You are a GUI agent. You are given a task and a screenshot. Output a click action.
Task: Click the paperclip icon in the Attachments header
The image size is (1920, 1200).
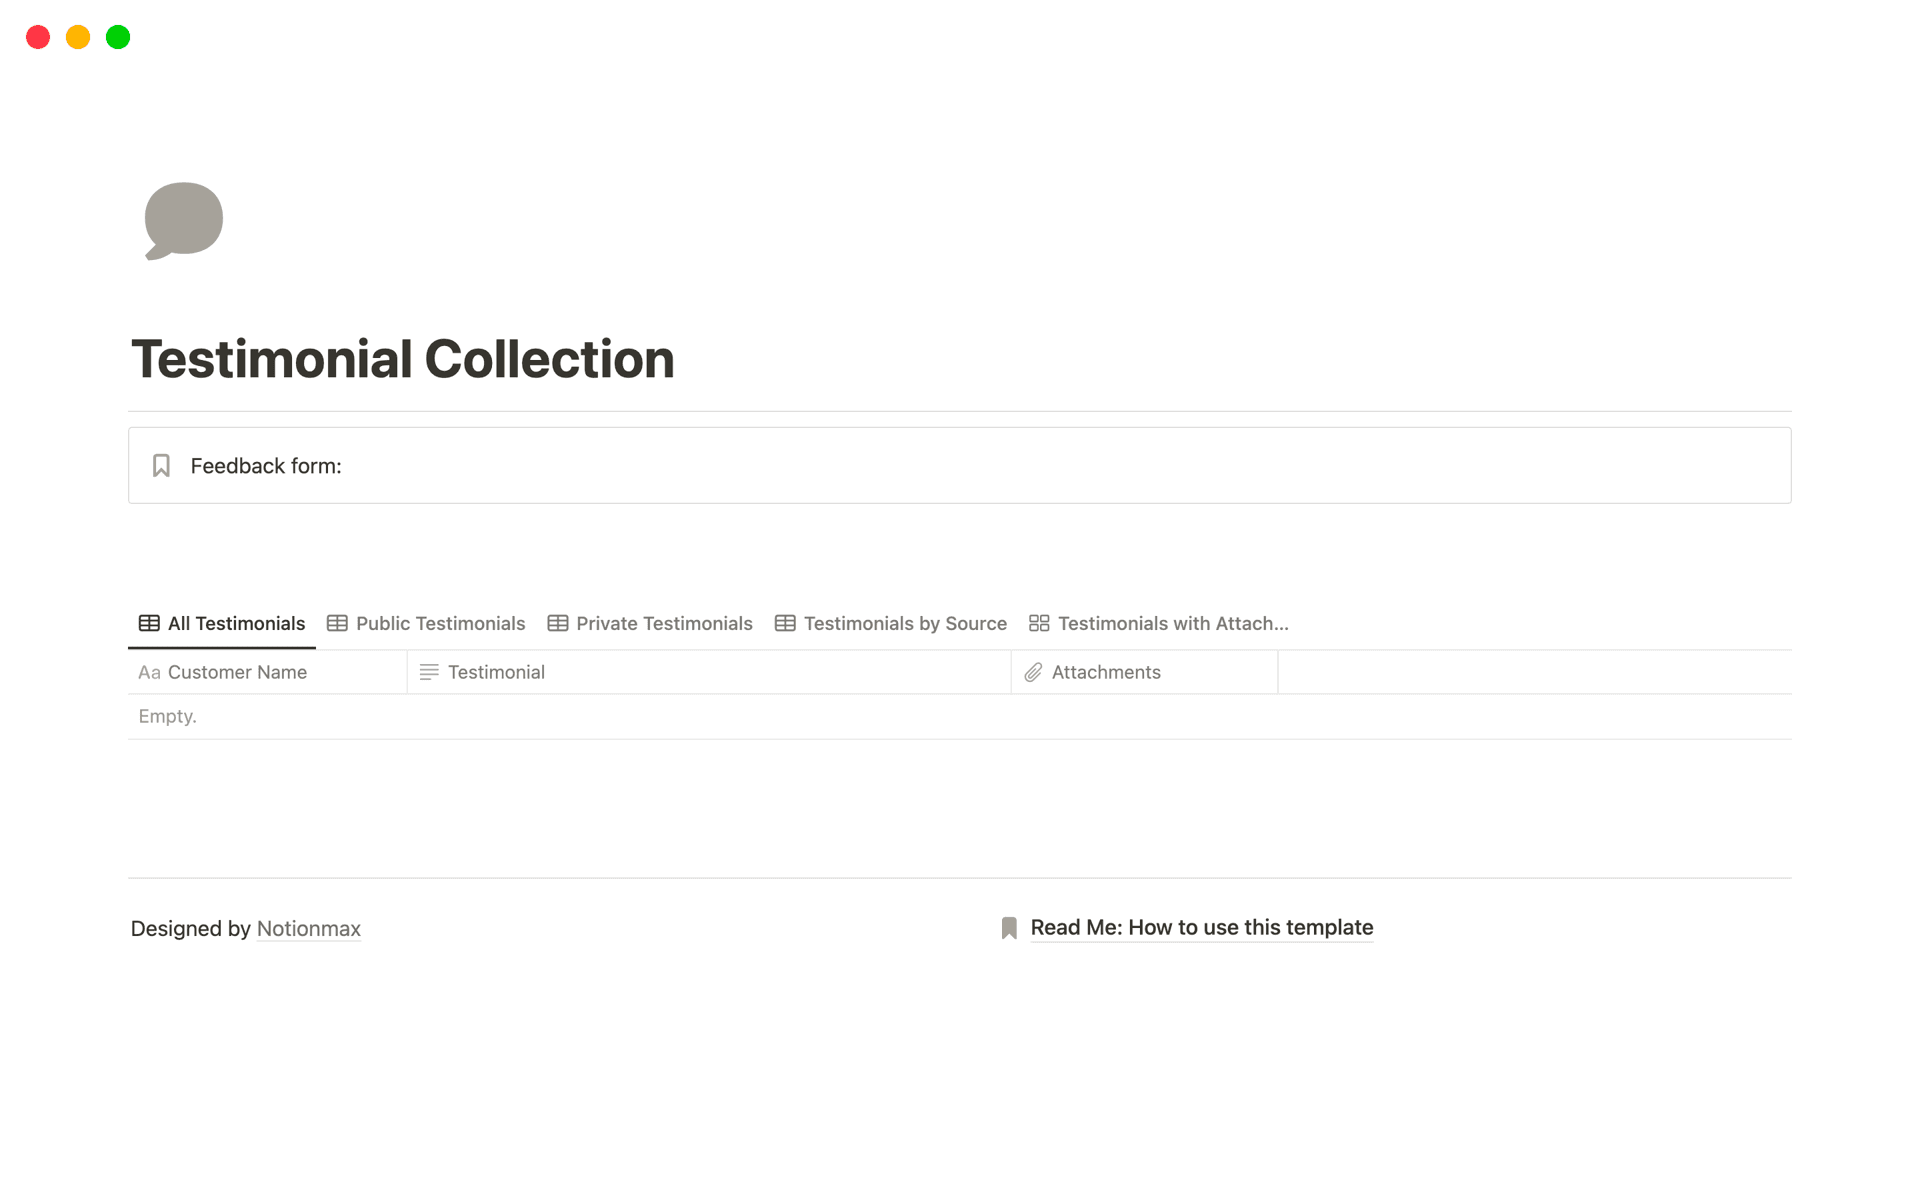point(1033,672)
